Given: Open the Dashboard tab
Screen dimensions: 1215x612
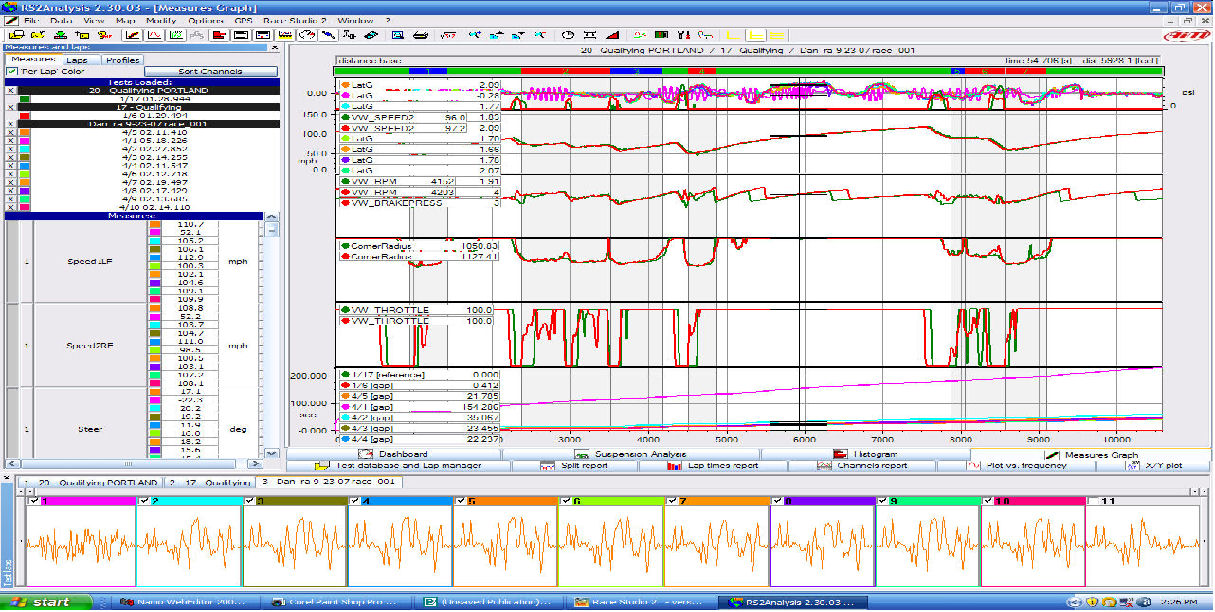Looking at the screenshot, I should [395, 454].
